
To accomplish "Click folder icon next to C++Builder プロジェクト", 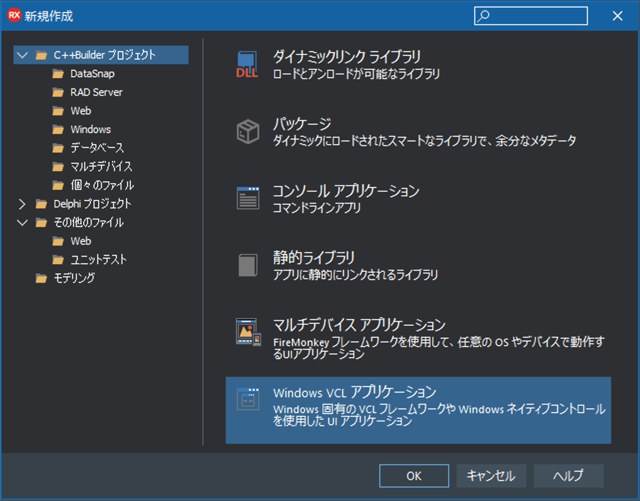I will (41, 55).
